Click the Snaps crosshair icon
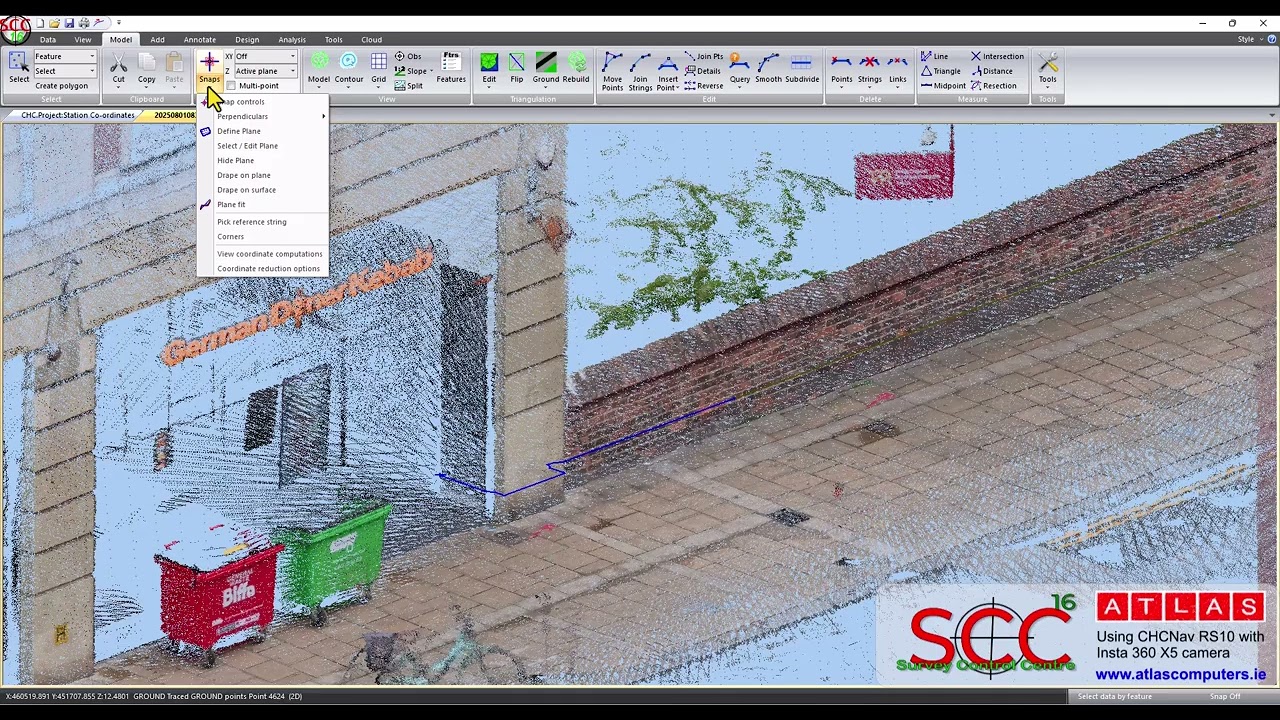The image size is (1280, 720). 209,63
